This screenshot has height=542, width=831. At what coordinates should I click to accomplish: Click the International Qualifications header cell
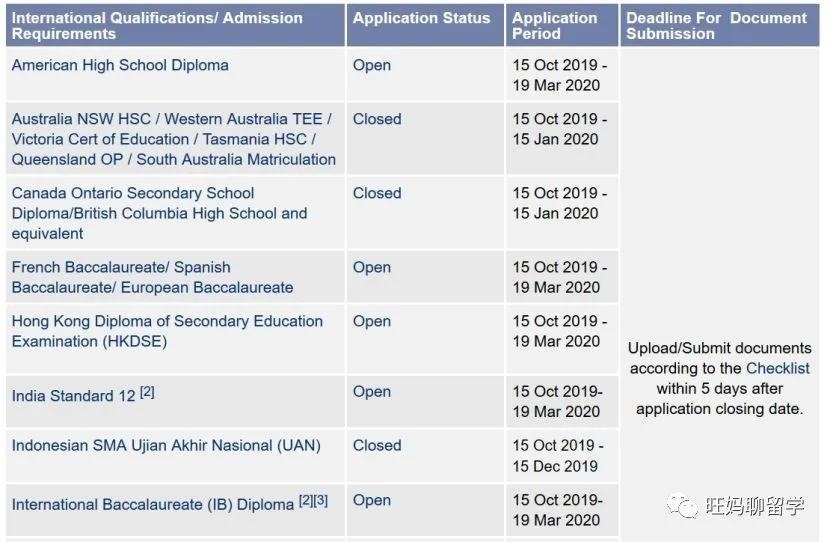coord(175,25)
